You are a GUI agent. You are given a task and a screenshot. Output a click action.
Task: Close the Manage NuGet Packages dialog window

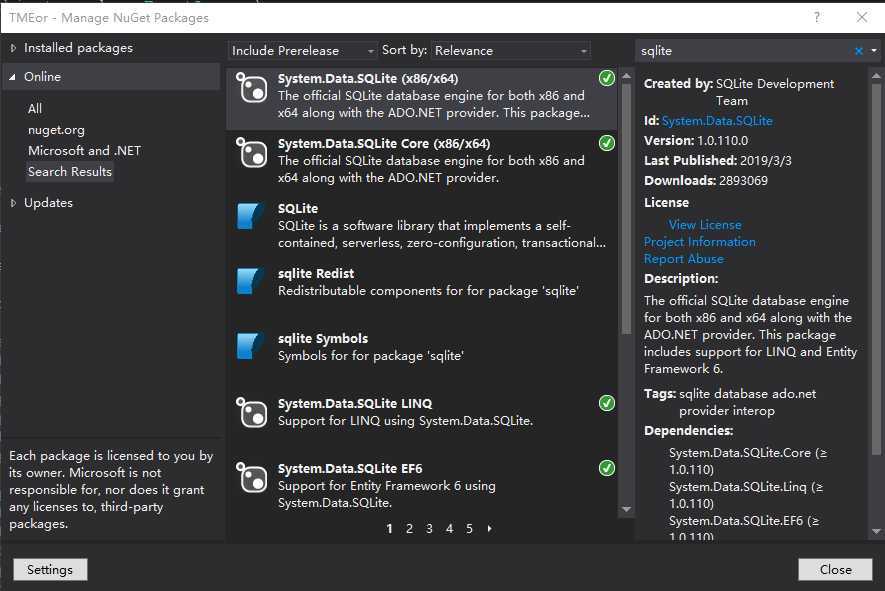[x=862, y=17]
